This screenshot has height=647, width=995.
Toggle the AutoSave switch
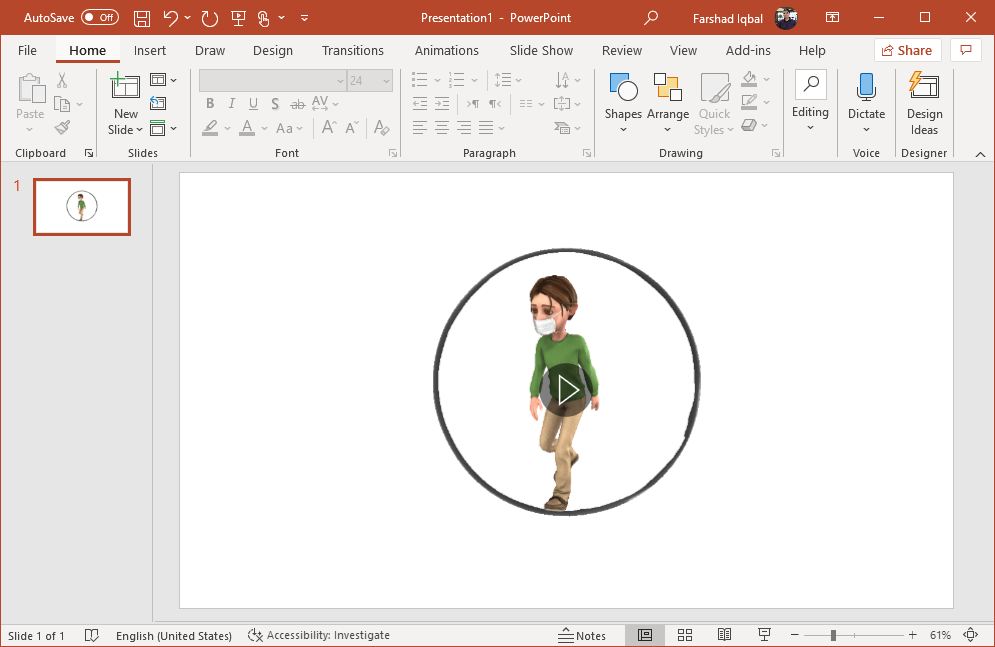coord(99,18)
